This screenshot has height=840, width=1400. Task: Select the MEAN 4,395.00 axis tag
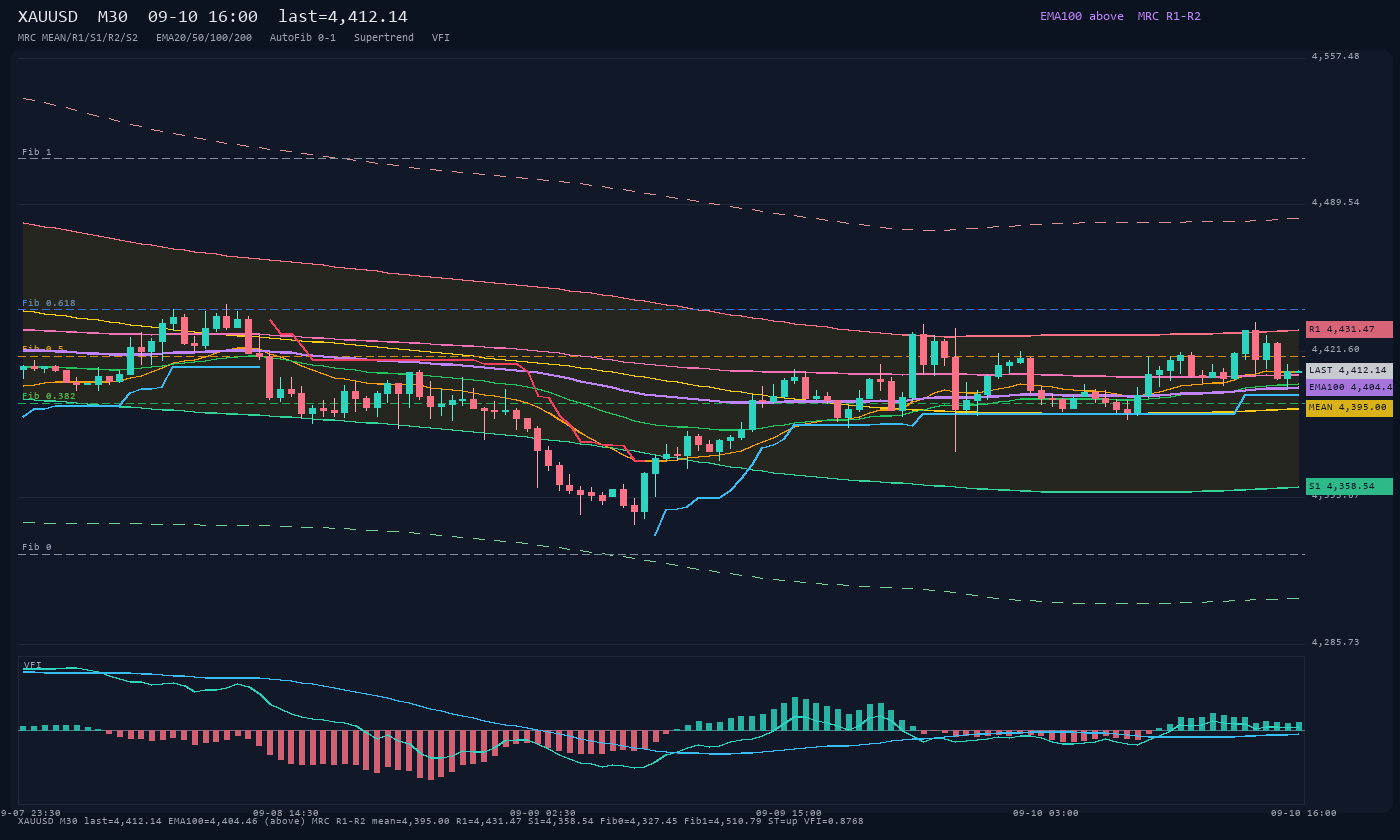point(1349,408)
